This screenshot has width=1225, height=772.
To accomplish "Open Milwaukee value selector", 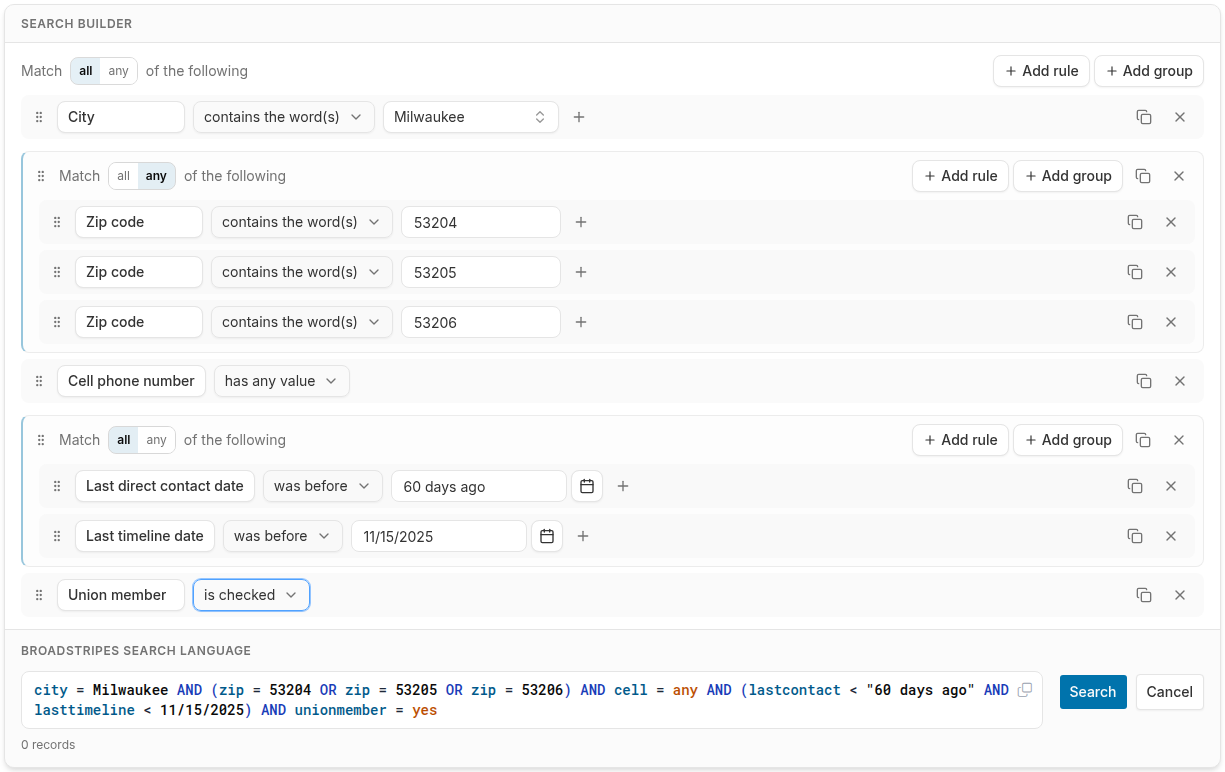I will (471, 117).
